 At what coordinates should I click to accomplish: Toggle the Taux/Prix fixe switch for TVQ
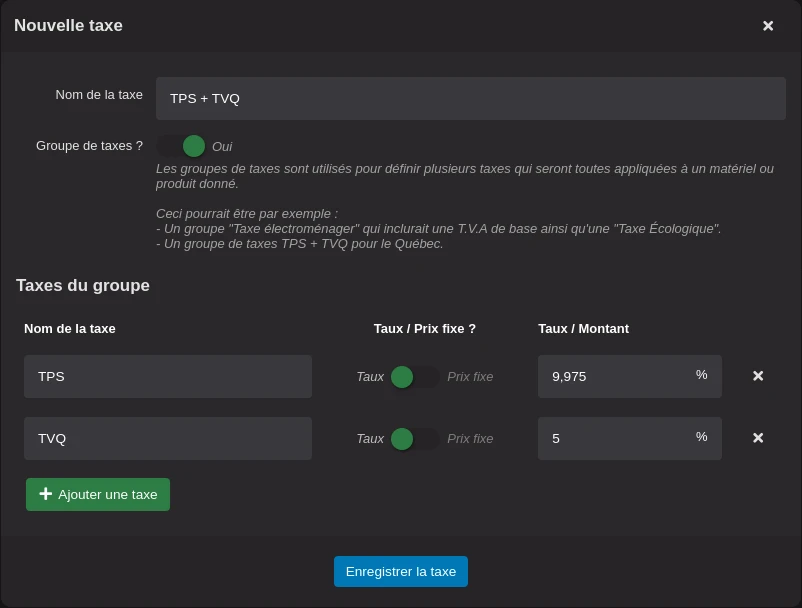(x=414, y=439)
